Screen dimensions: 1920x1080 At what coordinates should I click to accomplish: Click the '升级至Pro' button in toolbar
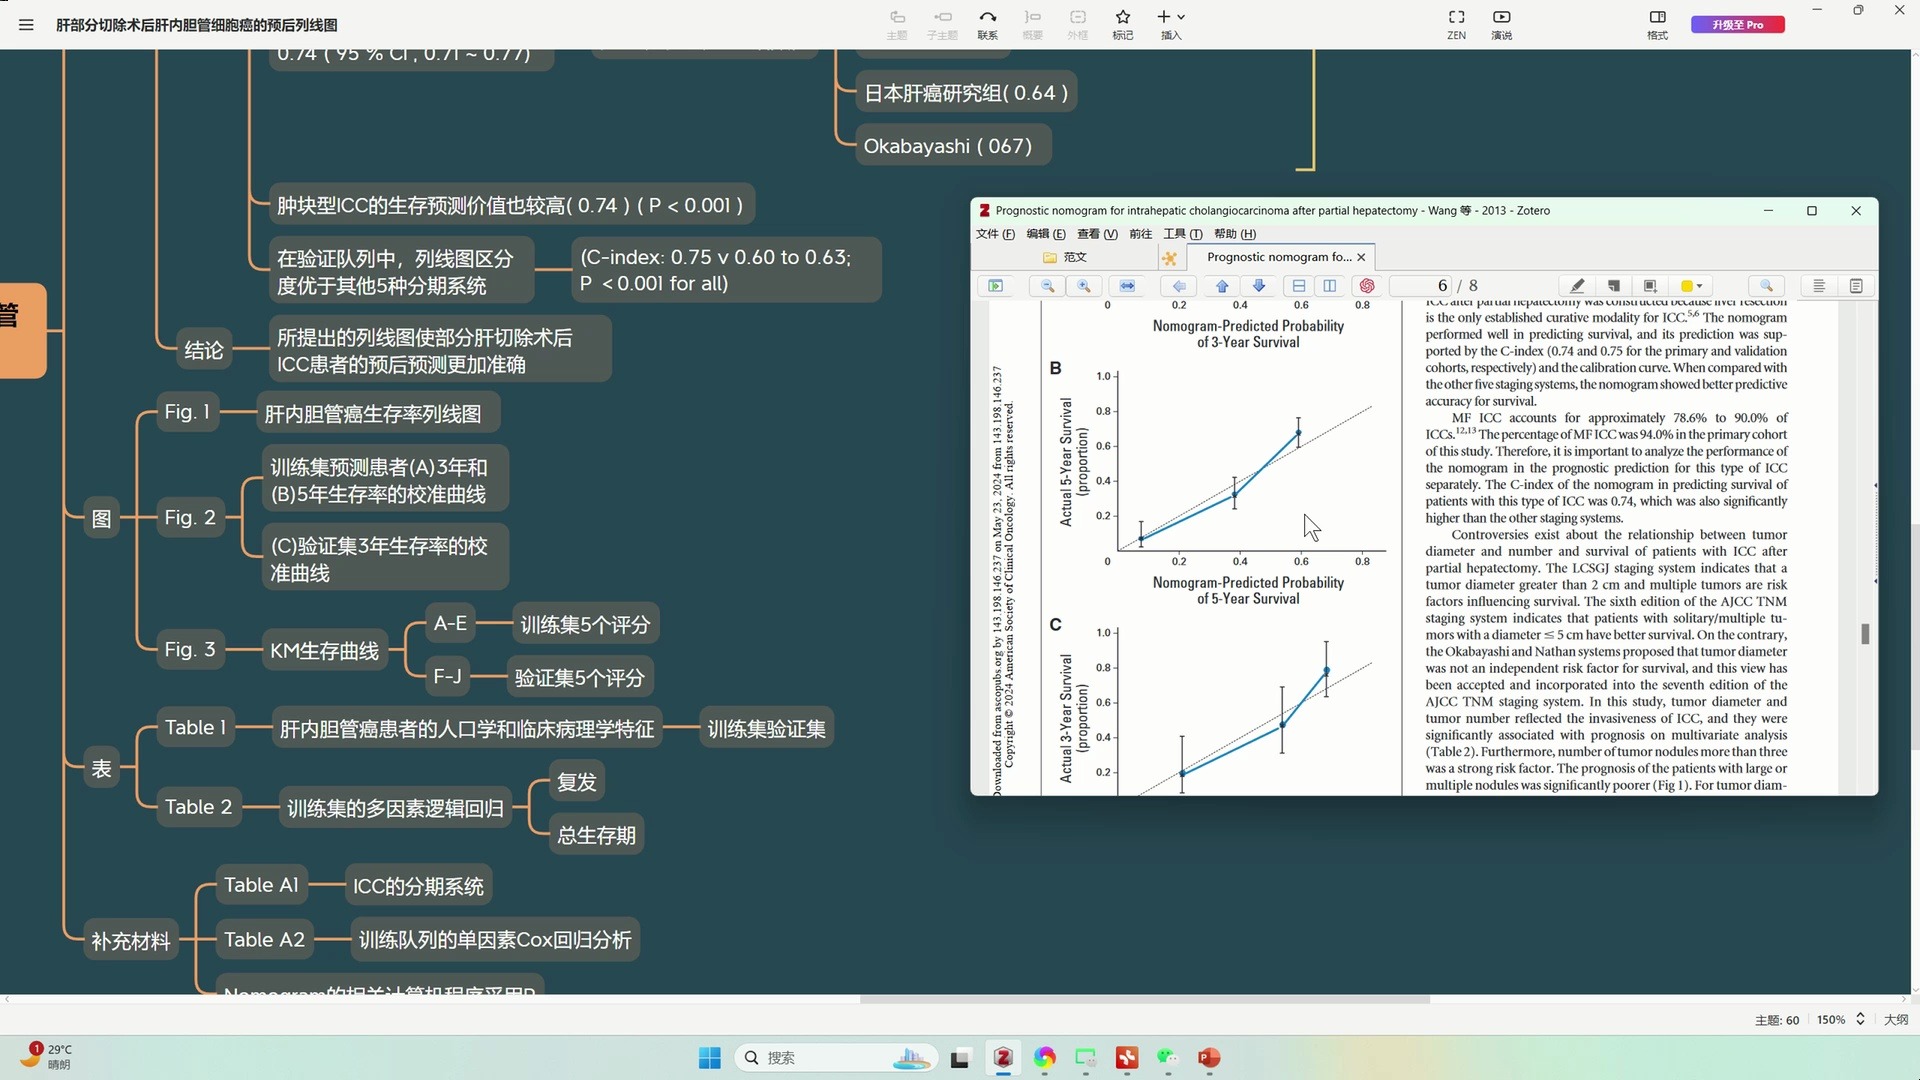point(1739,24)
